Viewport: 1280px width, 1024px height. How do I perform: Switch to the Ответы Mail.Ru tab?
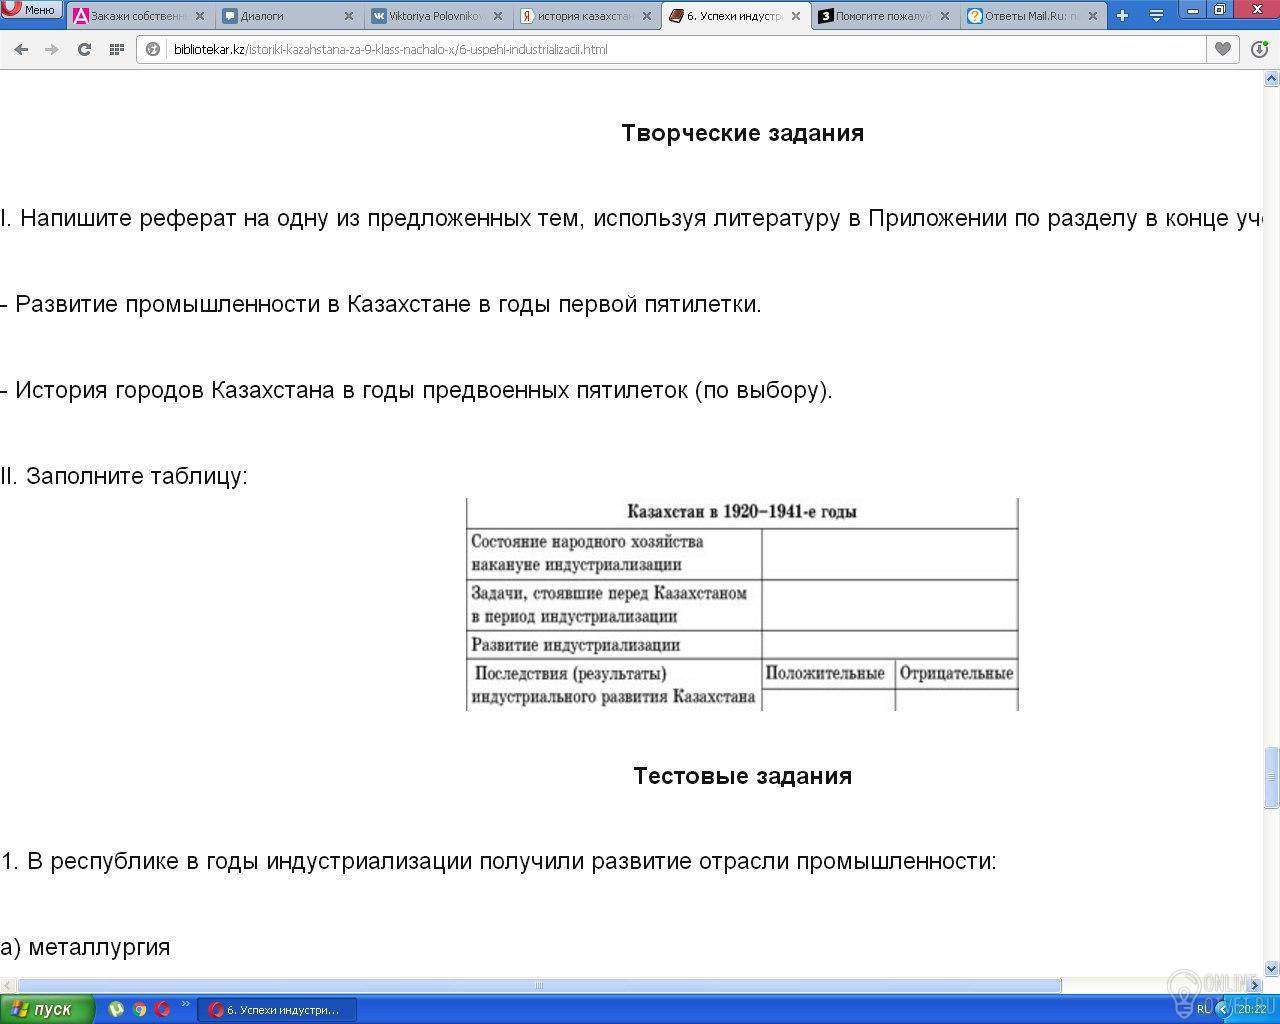pos(1025,16)
